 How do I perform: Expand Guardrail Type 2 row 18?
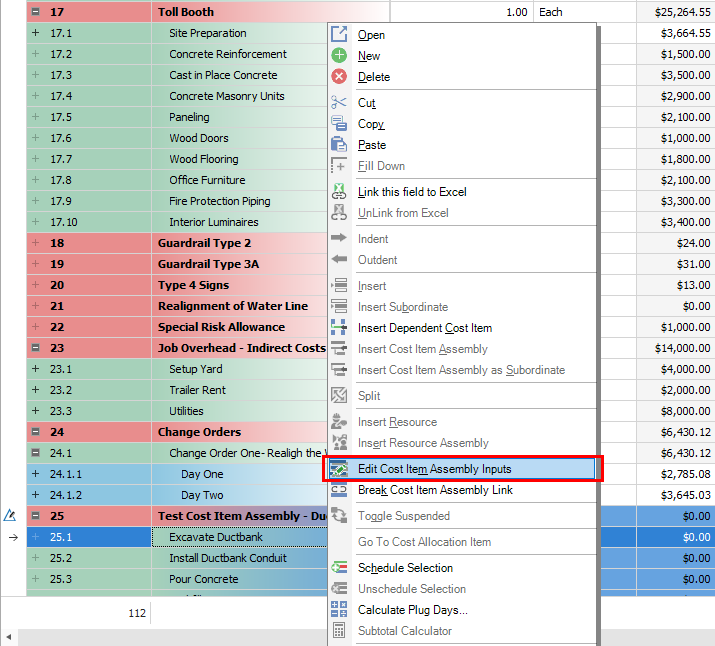[36, 243]
